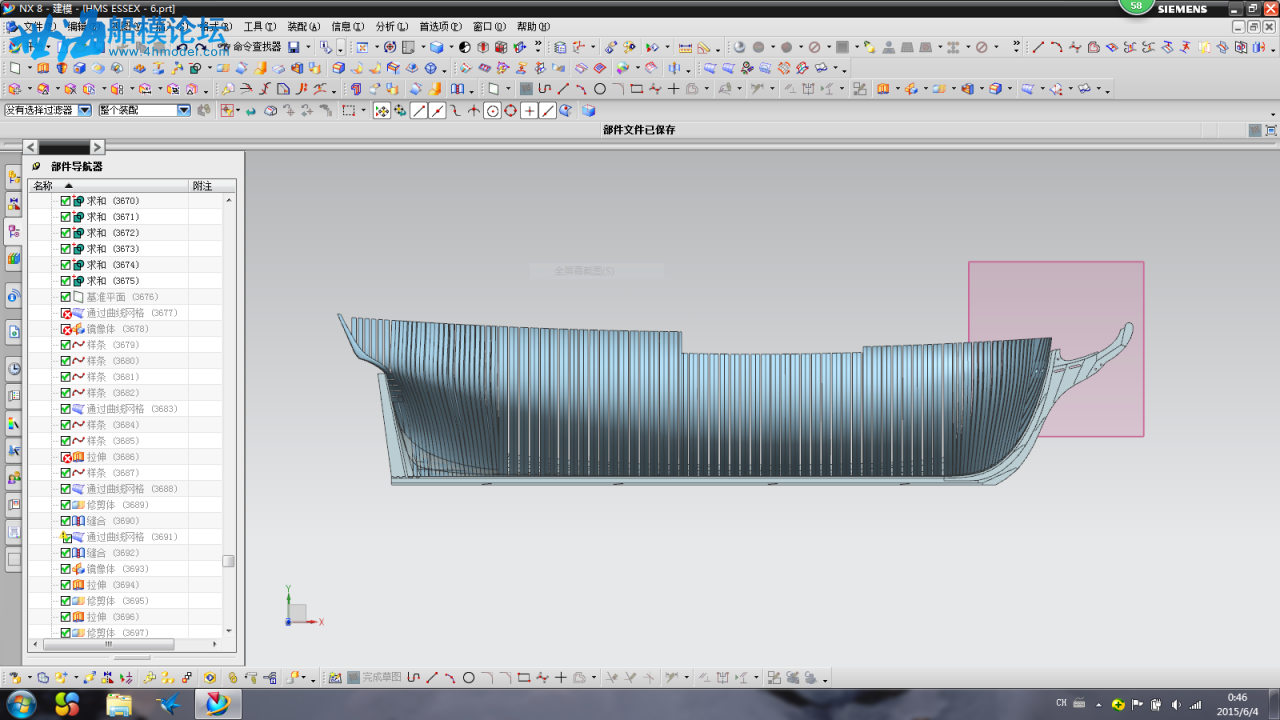Click the circle curve icon in third toolbar row

(x=600, y=89)
